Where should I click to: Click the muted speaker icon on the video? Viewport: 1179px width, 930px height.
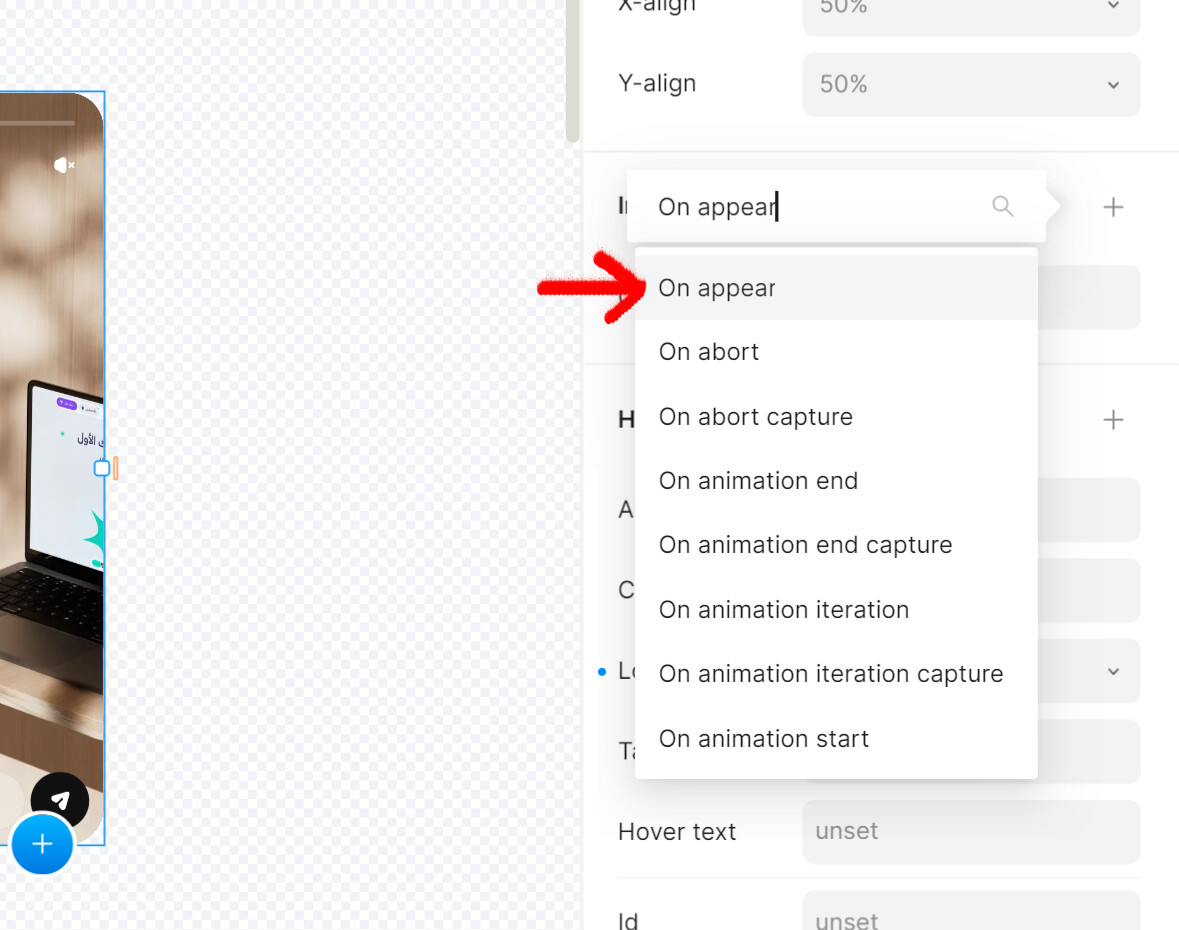point(64,165)
